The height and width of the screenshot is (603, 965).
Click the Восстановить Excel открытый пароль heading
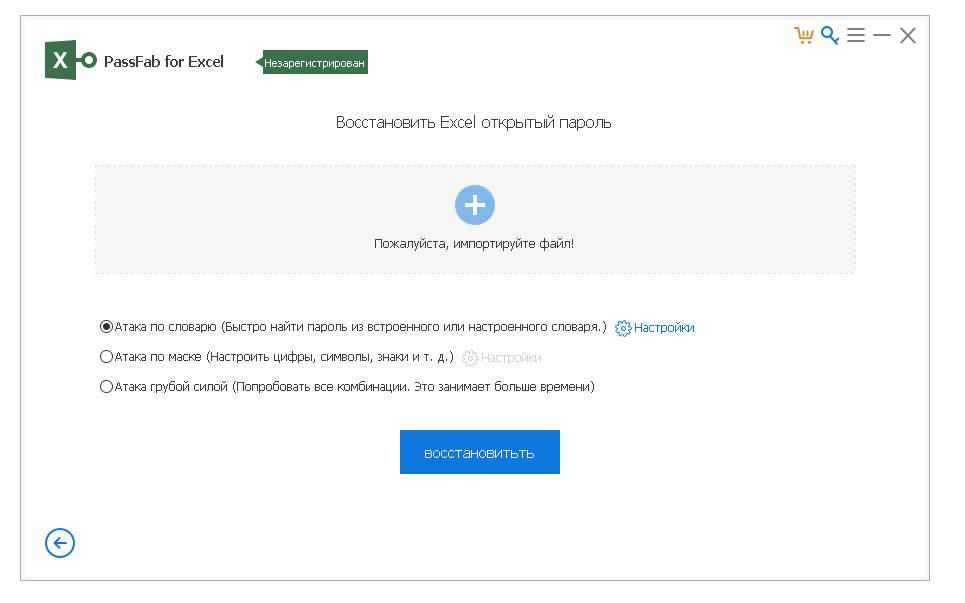tap(473, 122)
